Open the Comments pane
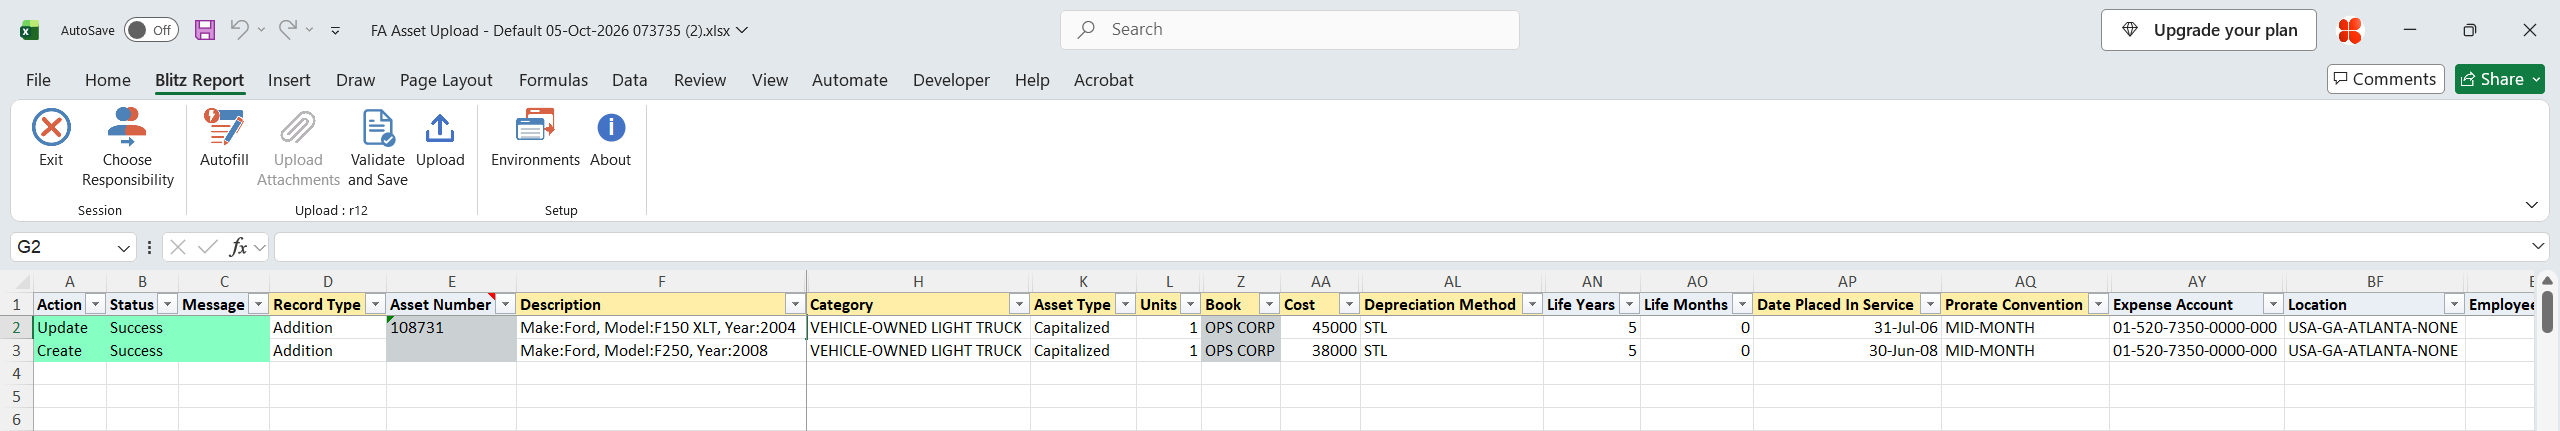This screenshot has height=431, width=2560. pos(2386,79)
